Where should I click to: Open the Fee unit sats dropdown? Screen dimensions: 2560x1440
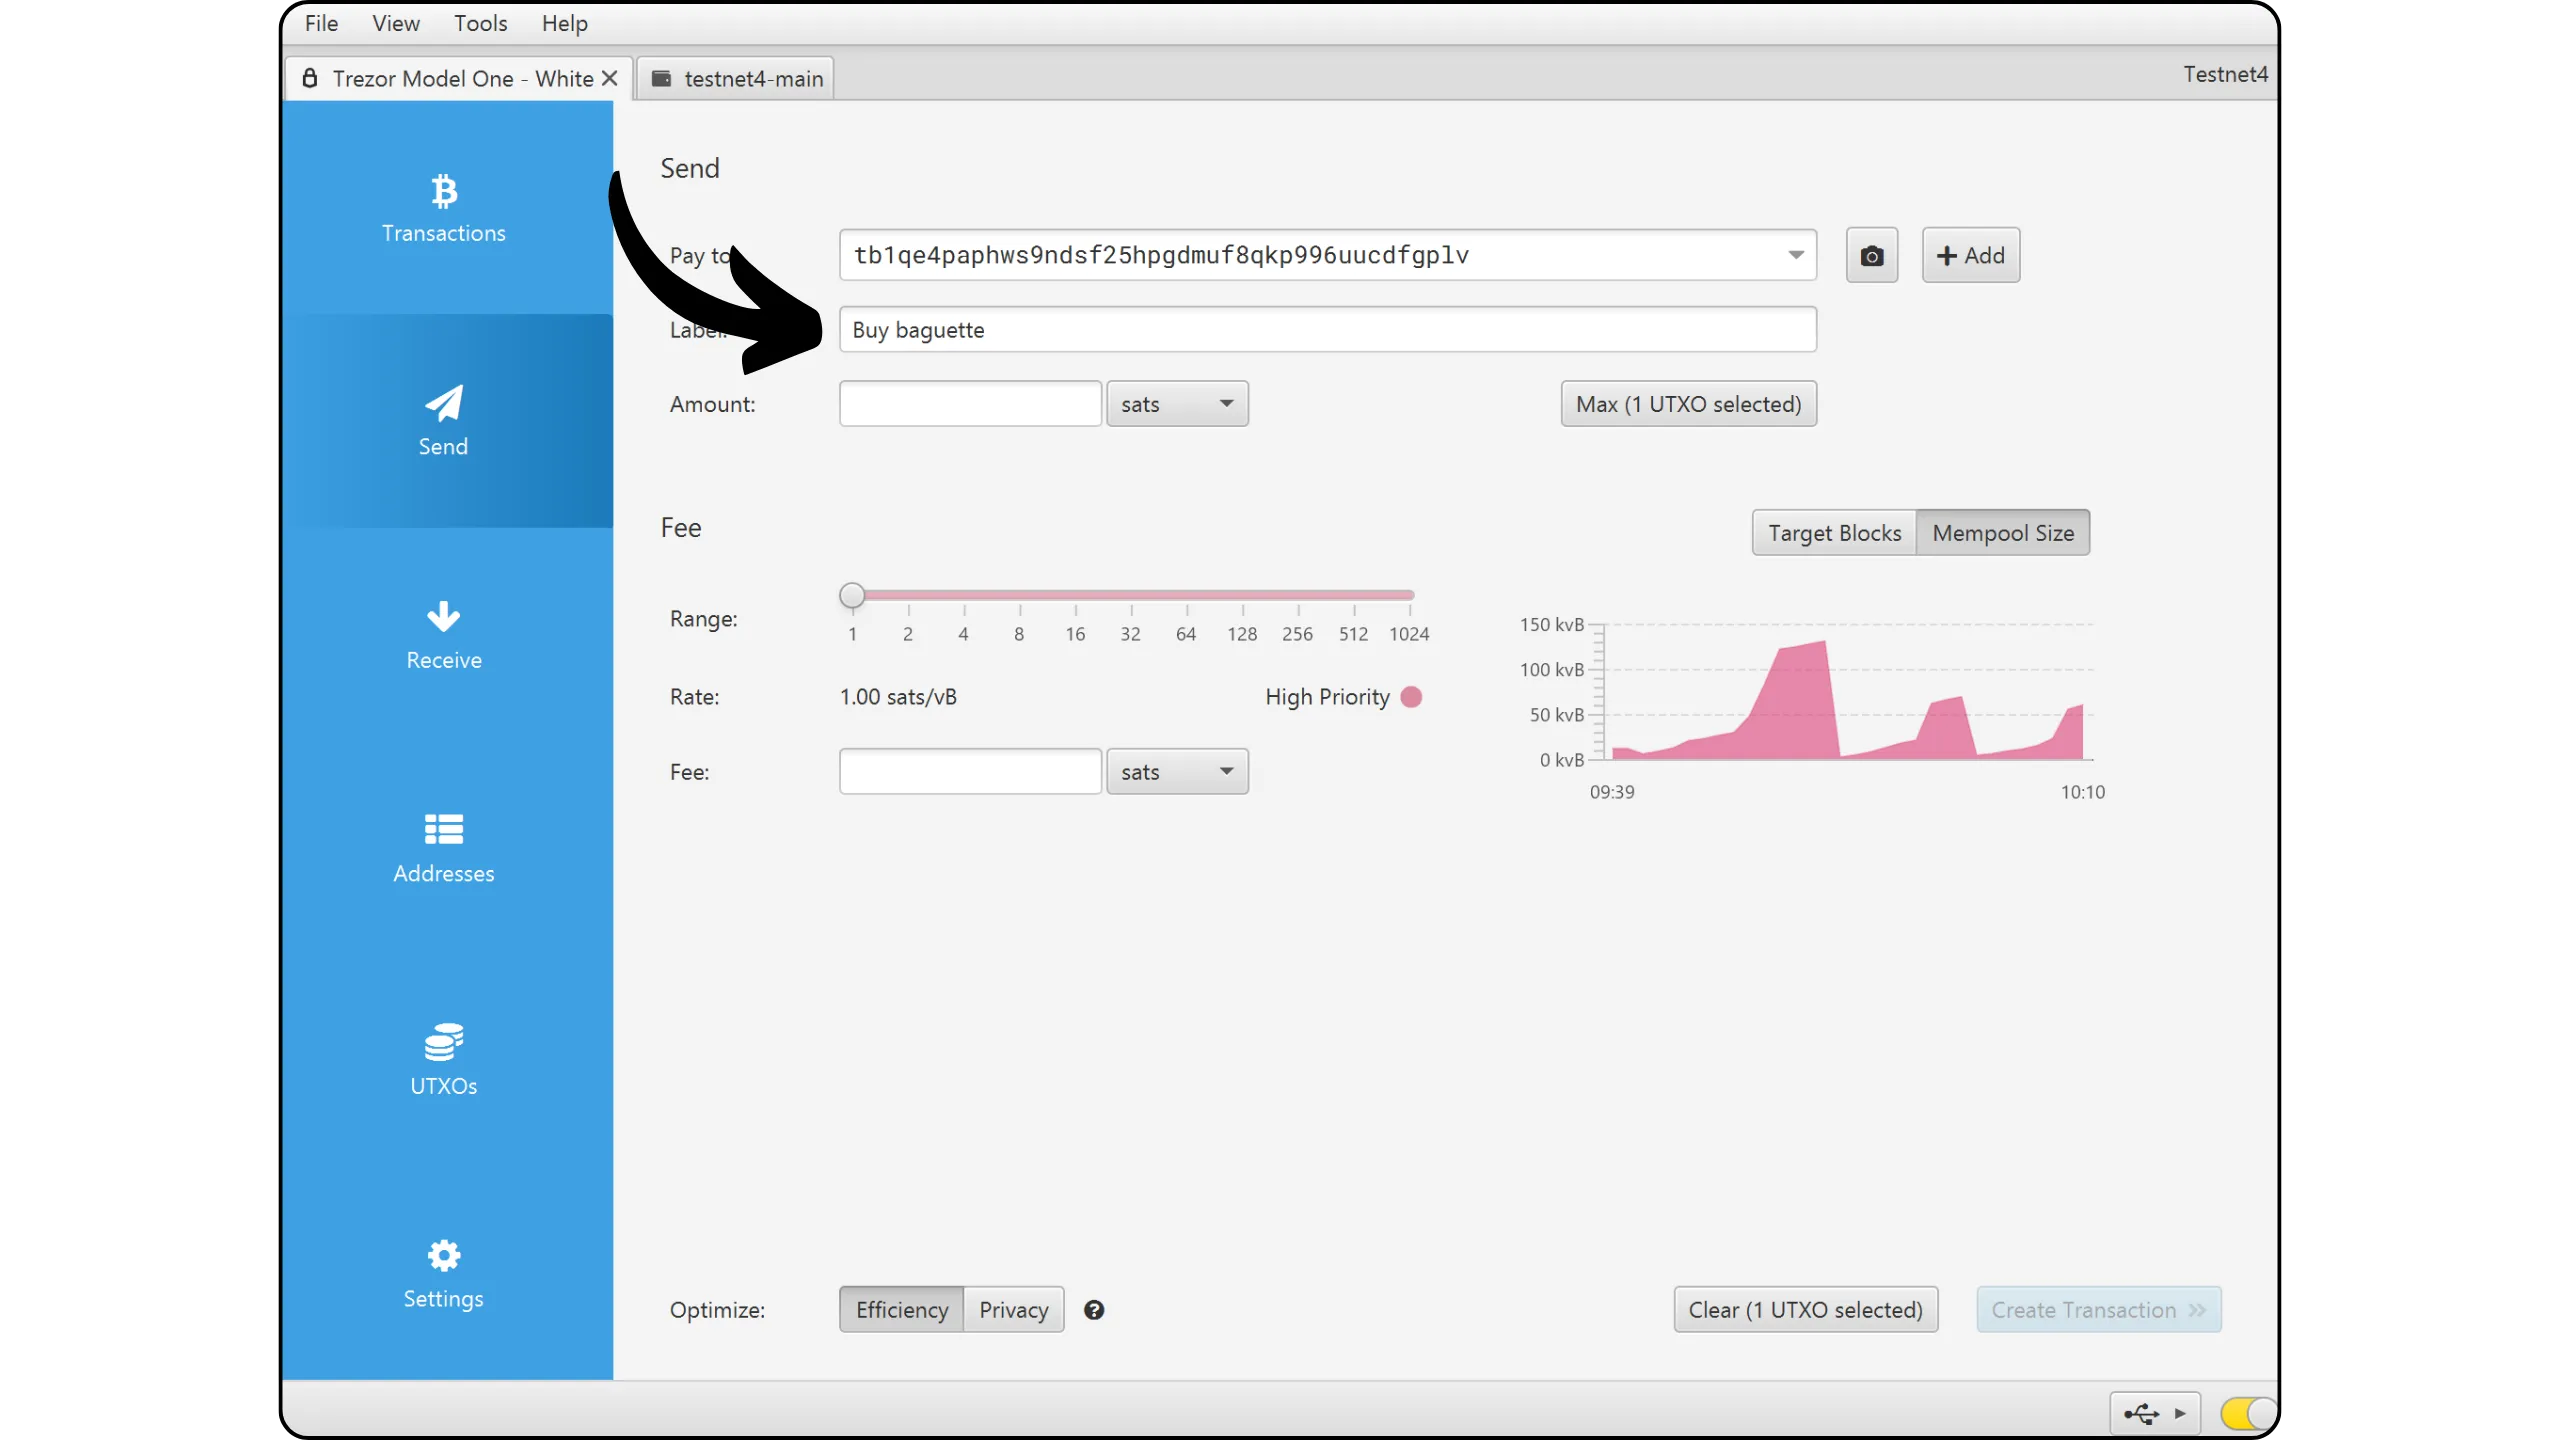tap(1177, 772)
